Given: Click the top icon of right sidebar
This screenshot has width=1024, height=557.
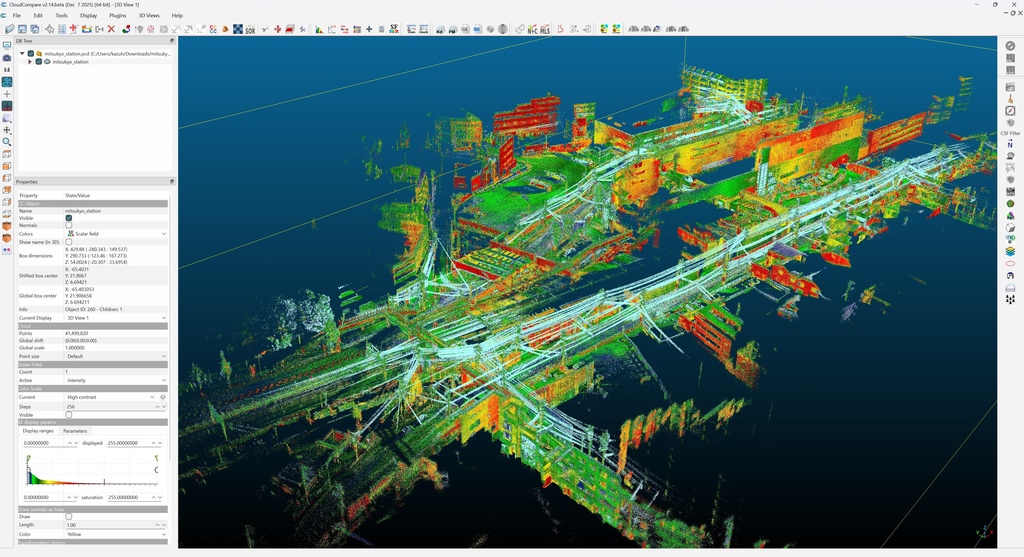Looking at the screenshot, I should pos(1010,46).
